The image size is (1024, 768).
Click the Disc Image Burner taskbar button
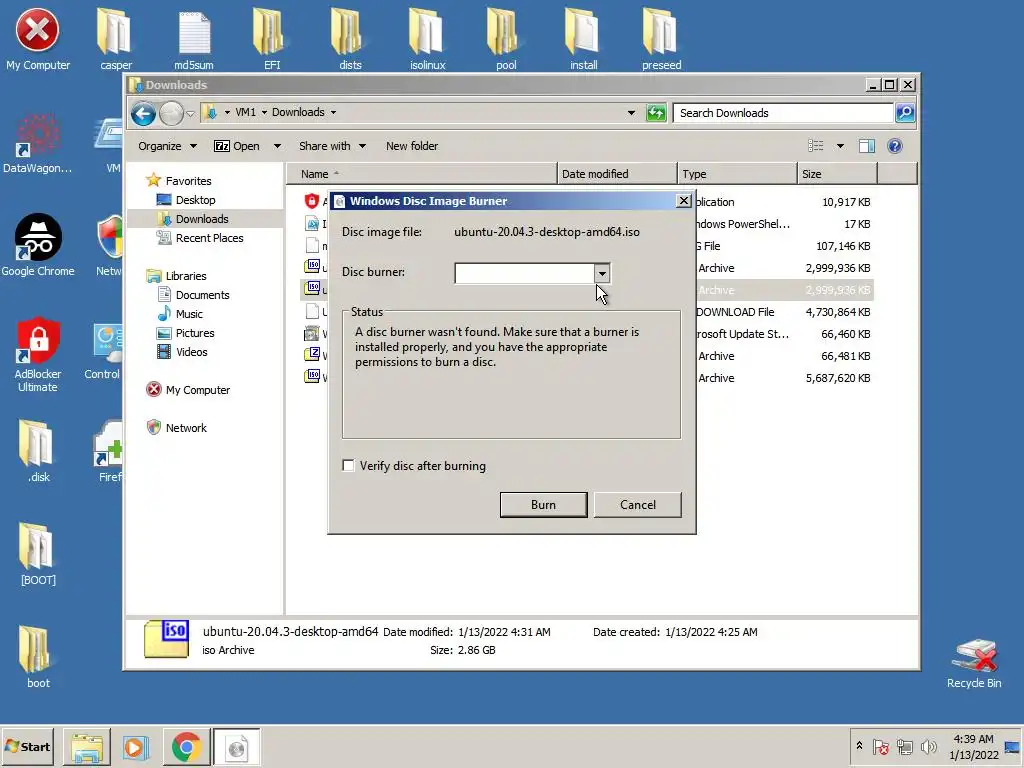(x=236, y=747)
